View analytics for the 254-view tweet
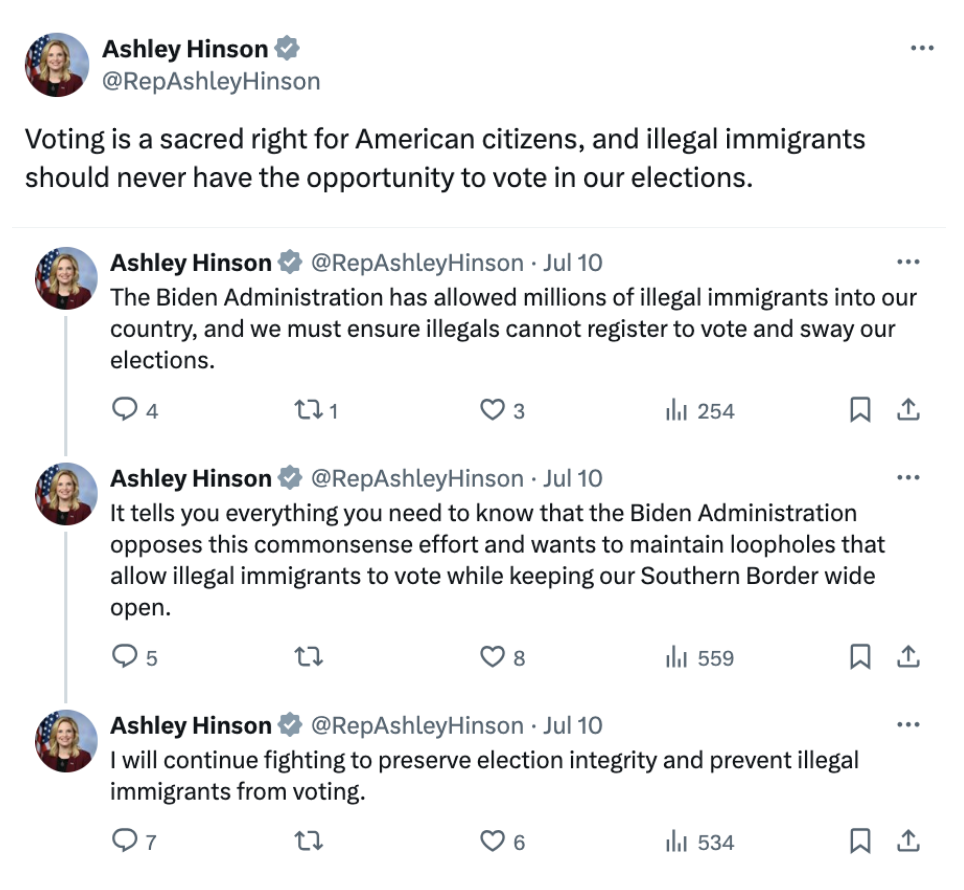 click(699, 410)
